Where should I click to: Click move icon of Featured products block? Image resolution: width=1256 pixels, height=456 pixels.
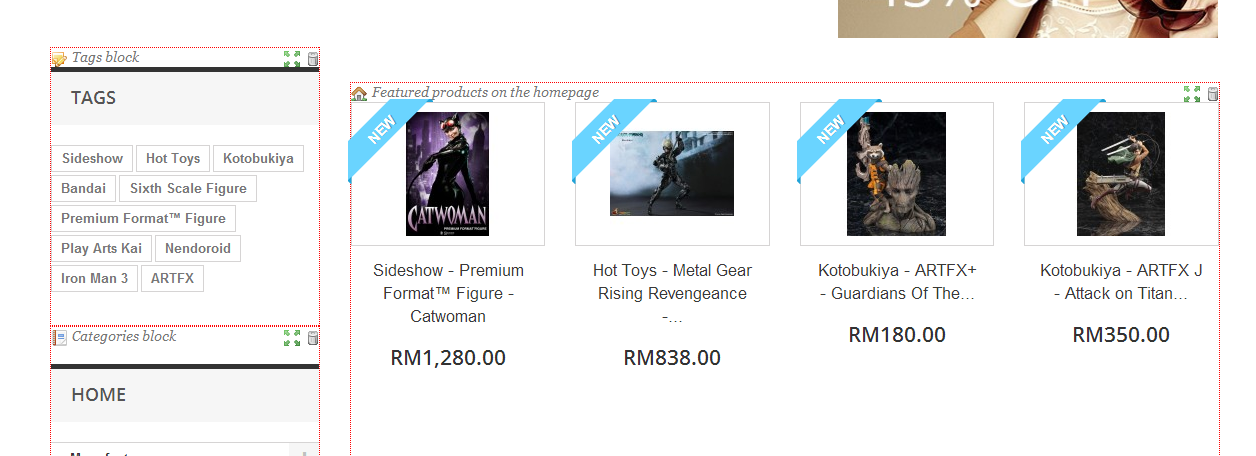tap(1192, 94)
